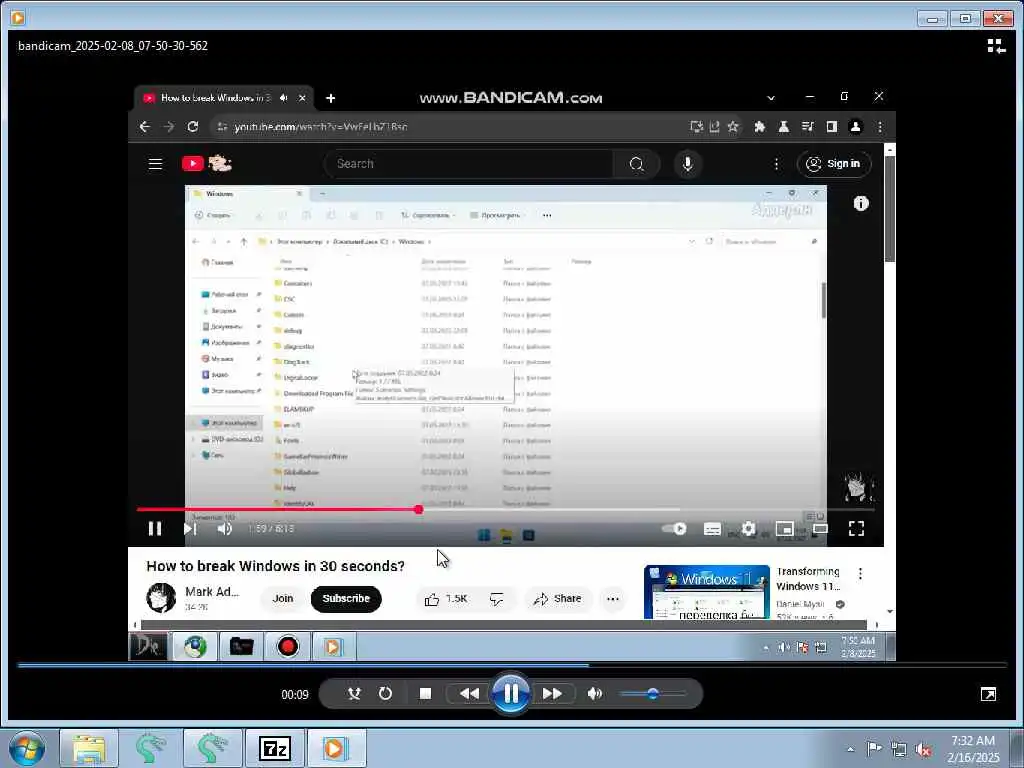Click the muted volume icon in system tray
Image resolution: width=1024 pixels, height=768 pixels.
coord(923,750)
